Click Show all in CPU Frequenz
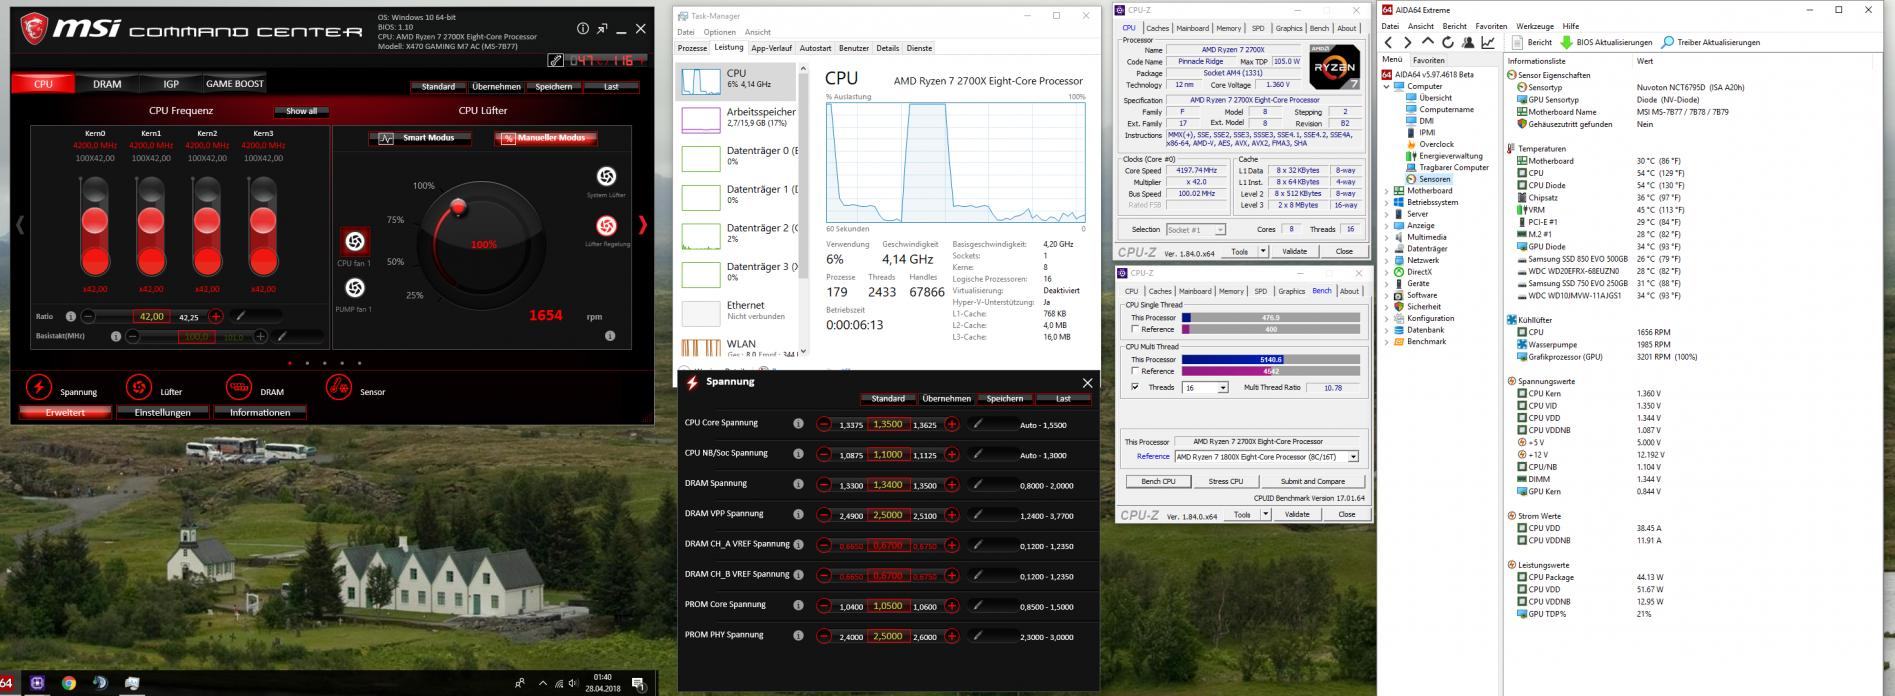Viewport: 1895px width, 696px height. pos(301,111)
